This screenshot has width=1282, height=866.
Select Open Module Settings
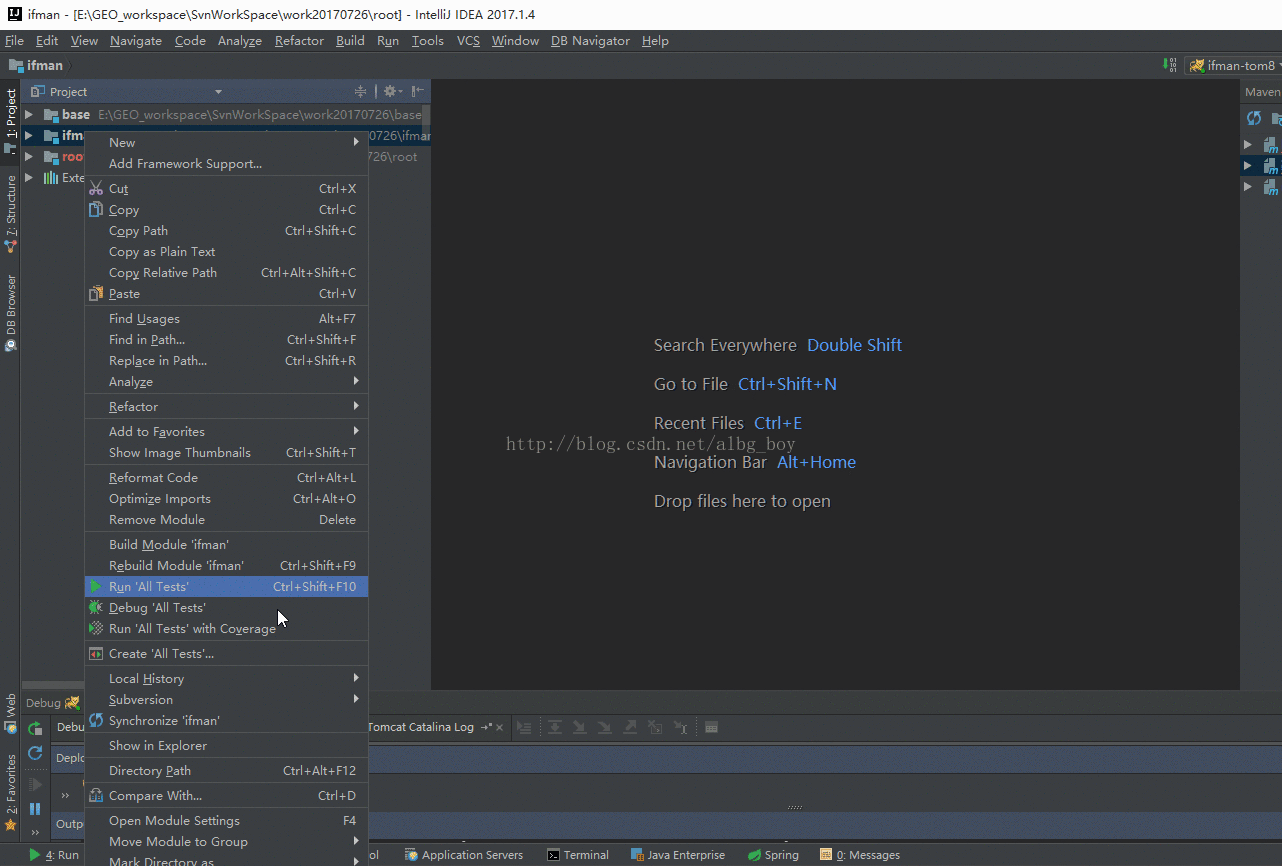(x=226, y=821)
